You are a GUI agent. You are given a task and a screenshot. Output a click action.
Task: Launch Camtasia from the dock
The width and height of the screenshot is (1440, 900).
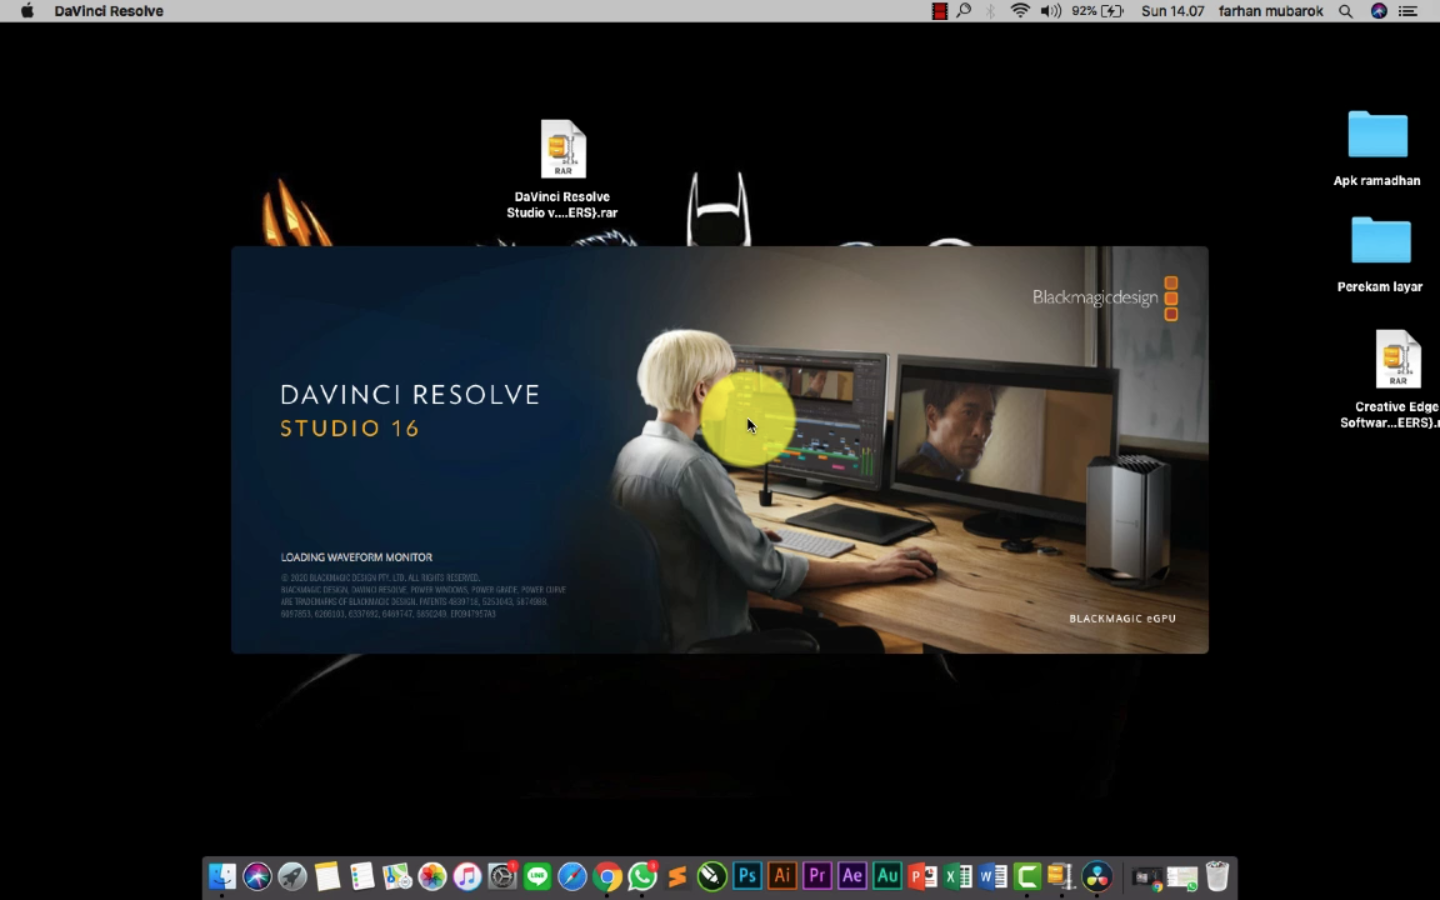pos(1027,877)
